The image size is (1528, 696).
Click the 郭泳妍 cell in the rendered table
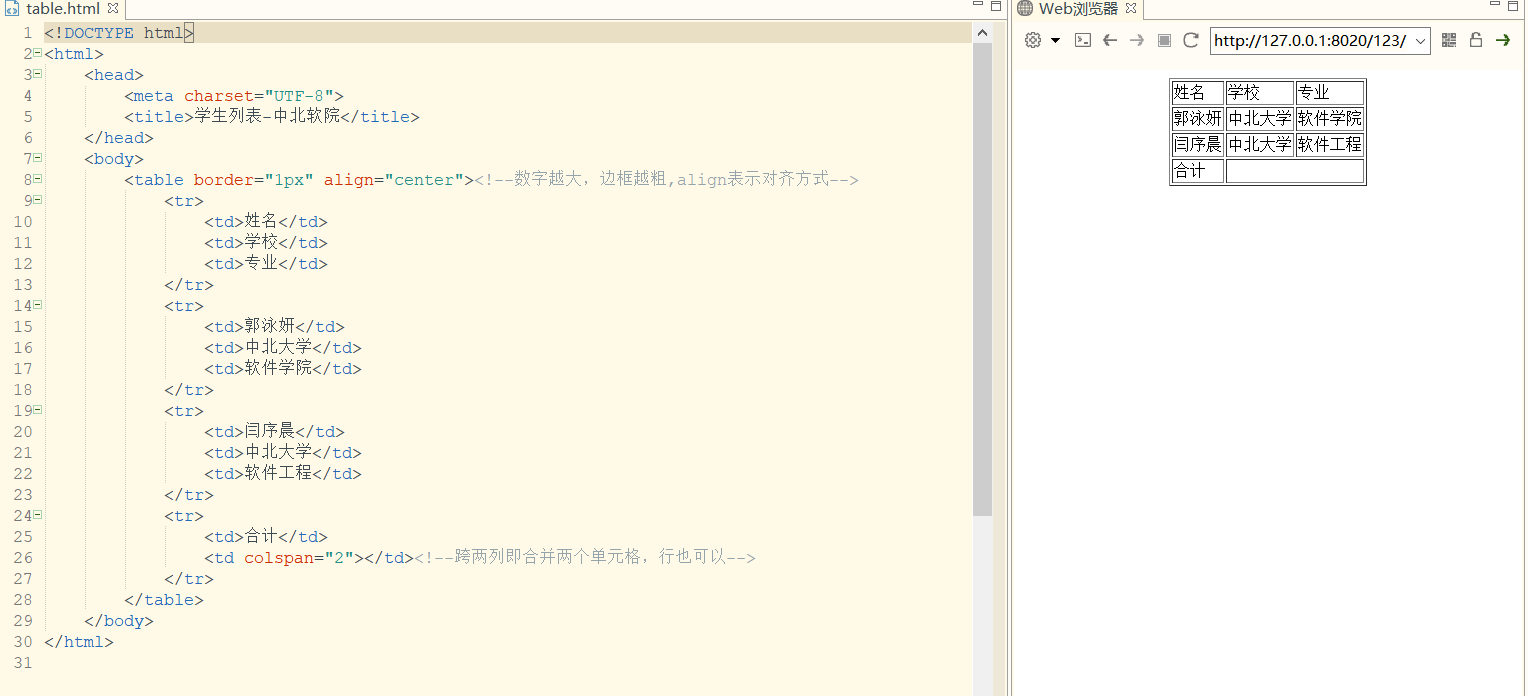click(1196, 118)
